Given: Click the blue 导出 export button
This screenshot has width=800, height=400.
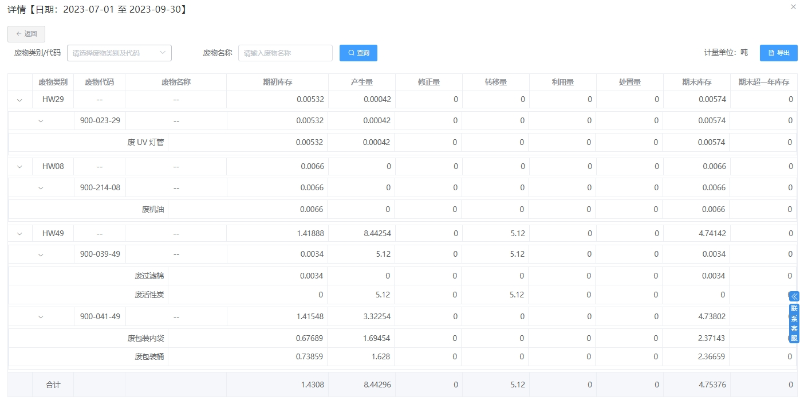Looking at the screenshot, I should tap(777, 53).
